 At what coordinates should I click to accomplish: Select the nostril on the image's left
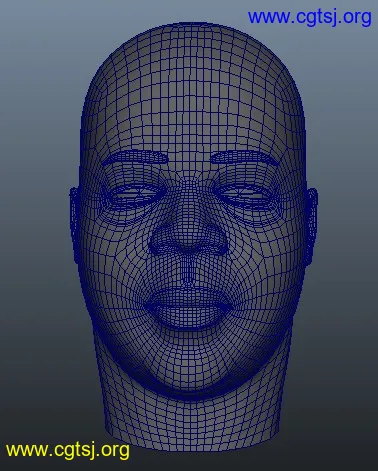pos(164,246)
